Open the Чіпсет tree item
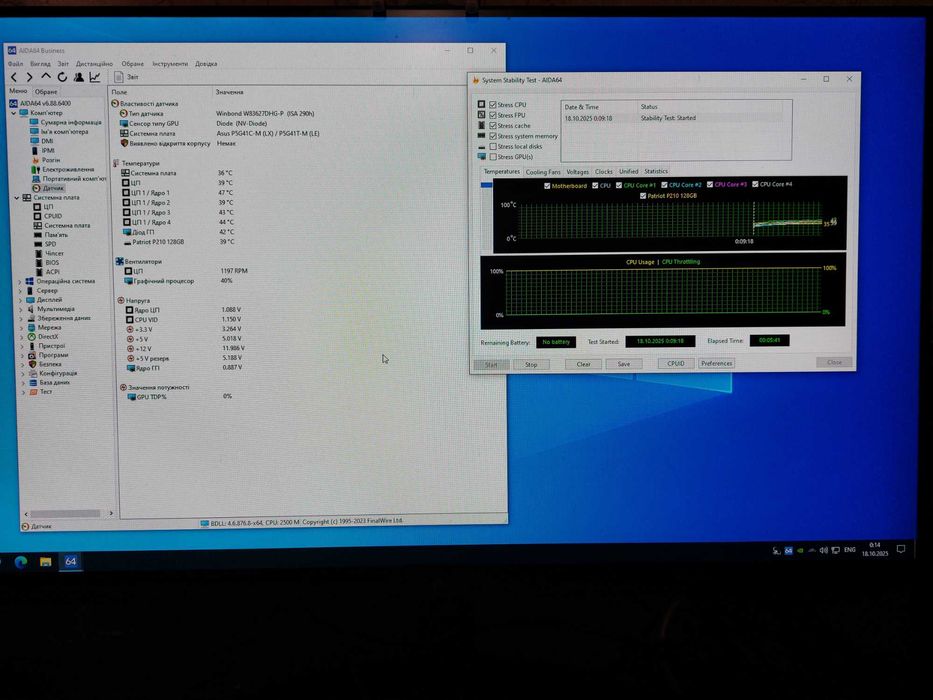Screen dimensions: 933x700 click(49, 253)
